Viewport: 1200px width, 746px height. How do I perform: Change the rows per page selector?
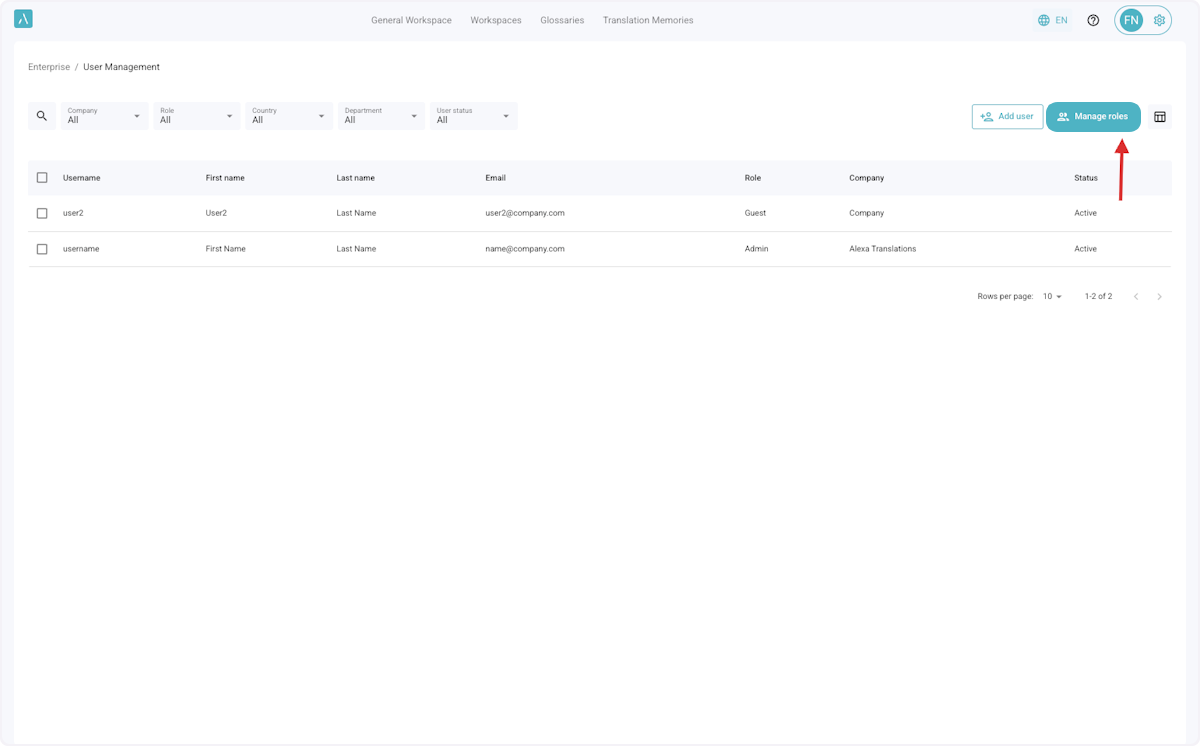pyautogui.click(x=1052, y=296)
